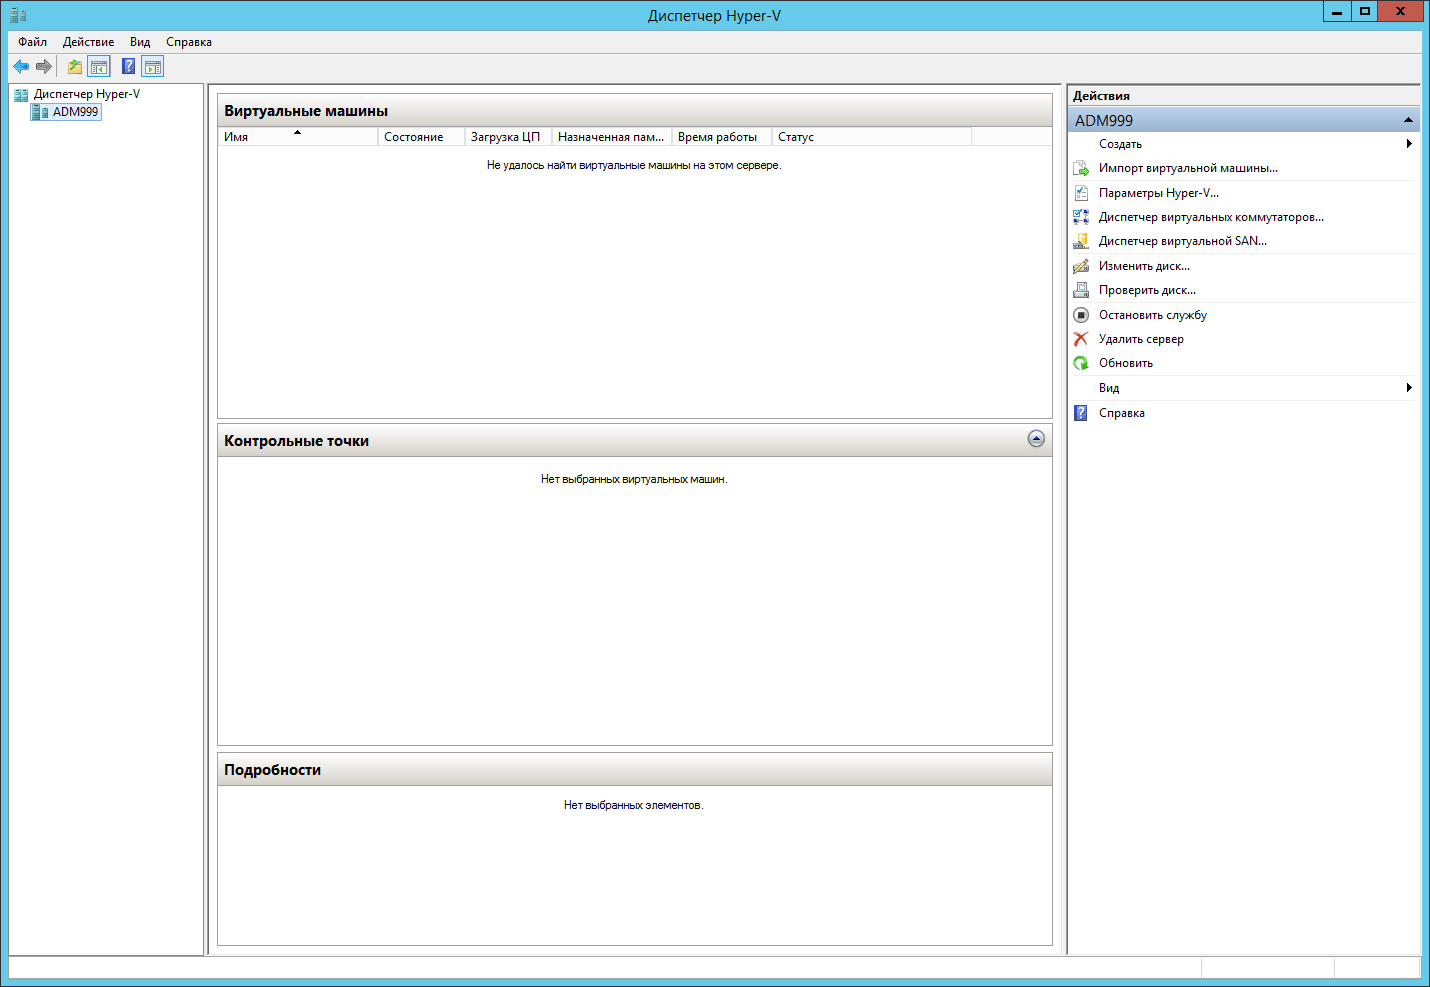Click the Остановить службу stop icon
The height and width of the screenshot is (987, 1430).
(1081, 315)
